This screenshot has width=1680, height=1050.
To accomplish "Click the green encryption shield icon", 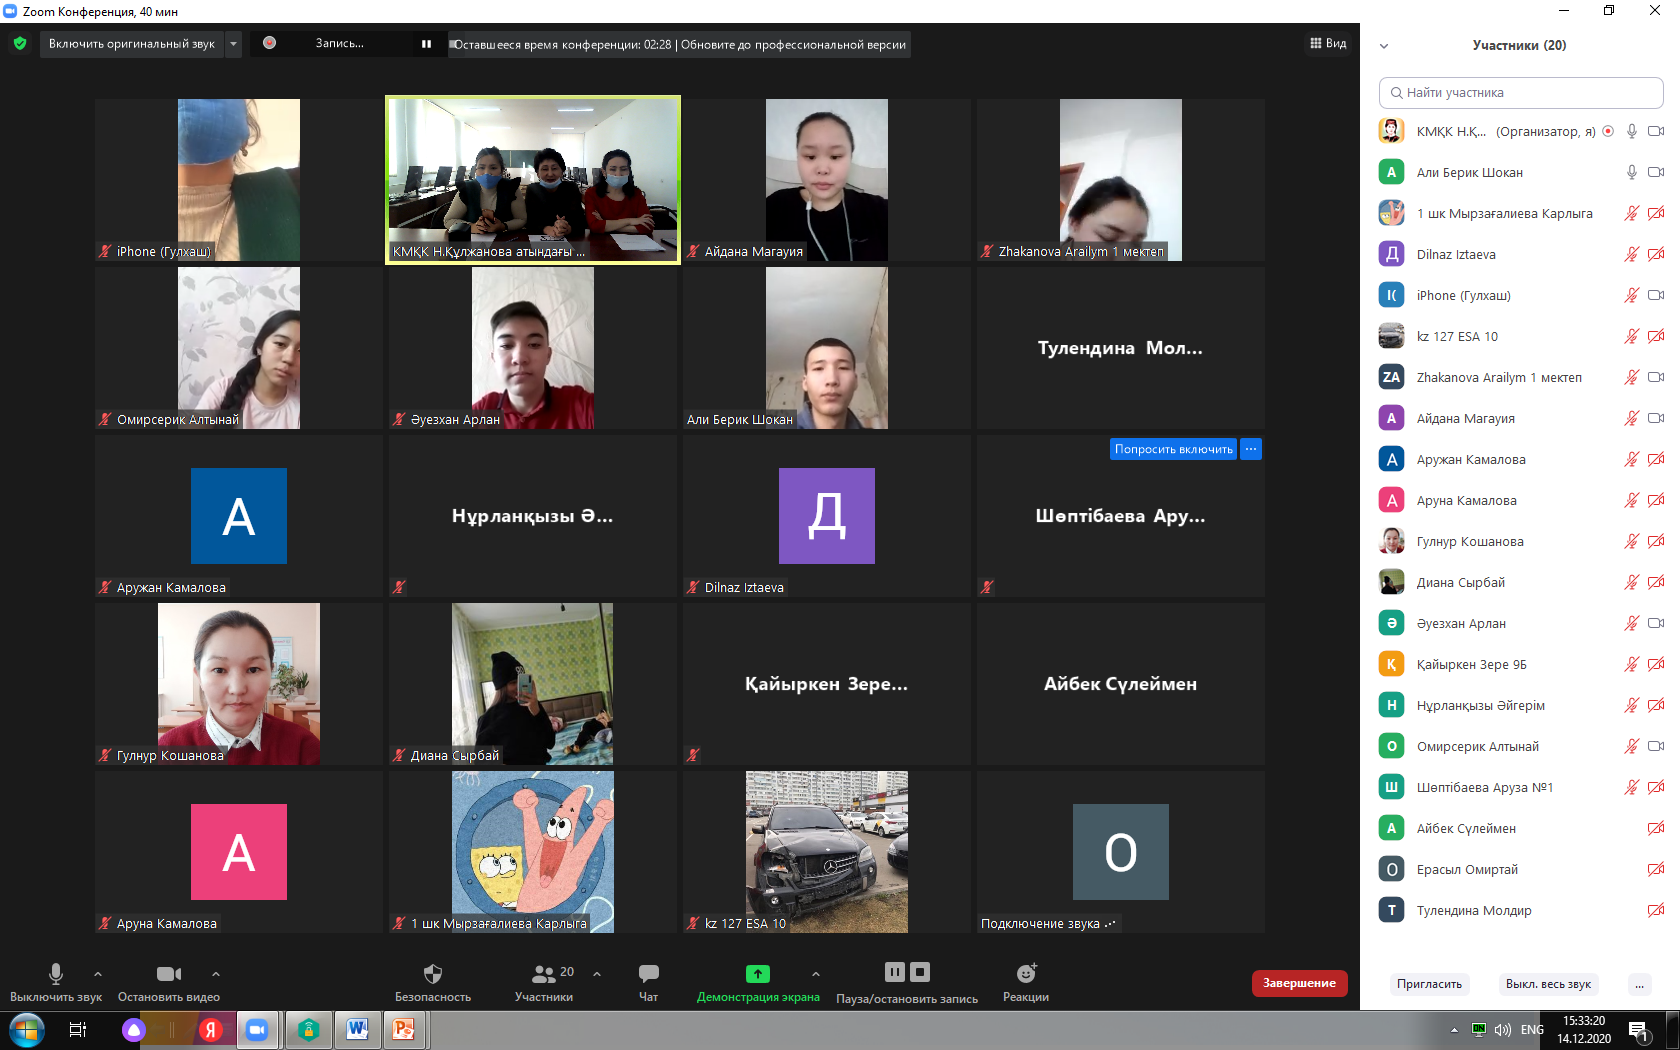I will 20,44.
